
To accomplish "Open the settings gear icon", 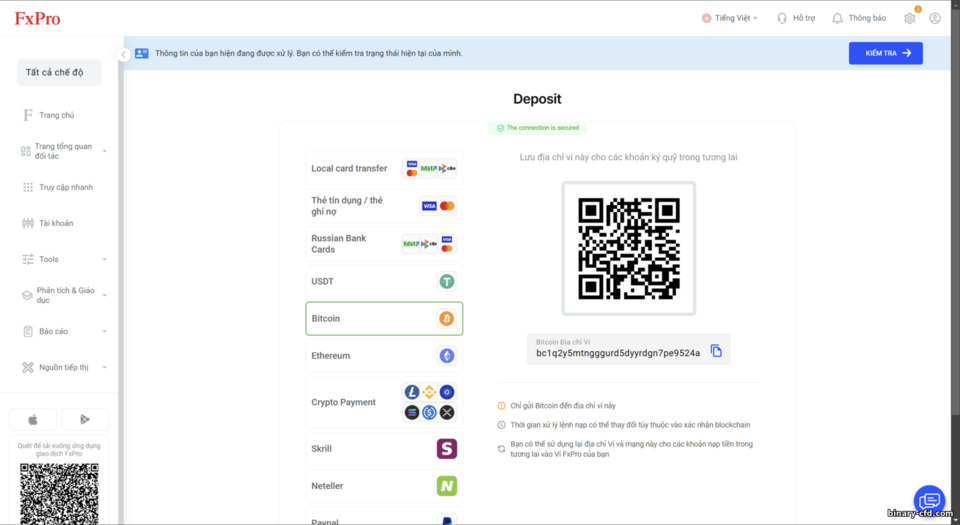I will click(x=909, y=18).
